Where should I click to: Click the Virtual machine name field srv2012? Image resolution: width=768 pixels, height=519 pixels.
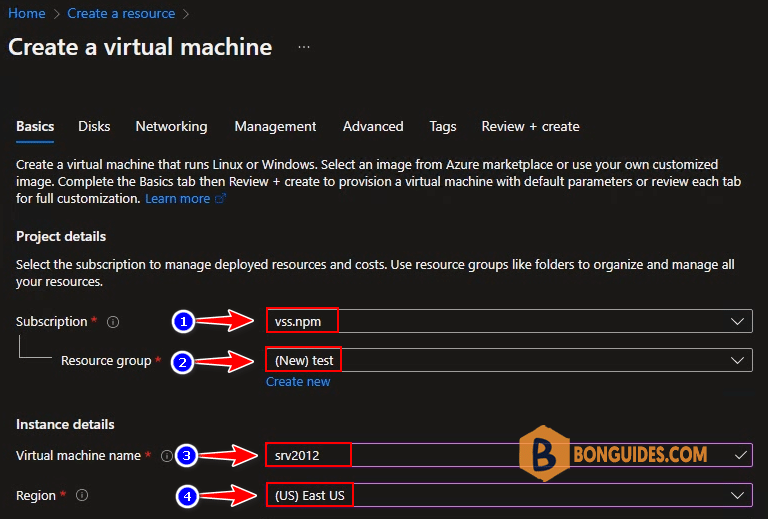[x=509, y=455]
